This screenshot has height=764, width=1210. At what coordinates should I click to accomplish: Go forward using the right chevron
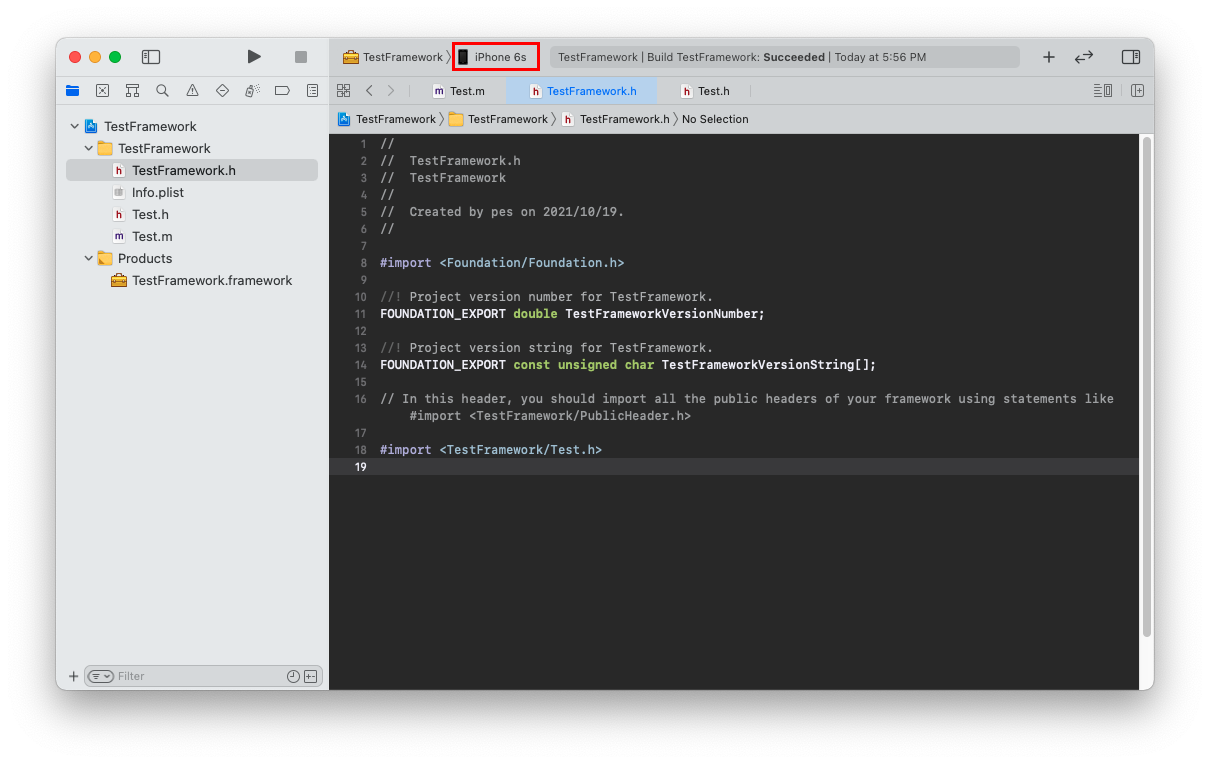pyautogui.click(x=391, y=90)
